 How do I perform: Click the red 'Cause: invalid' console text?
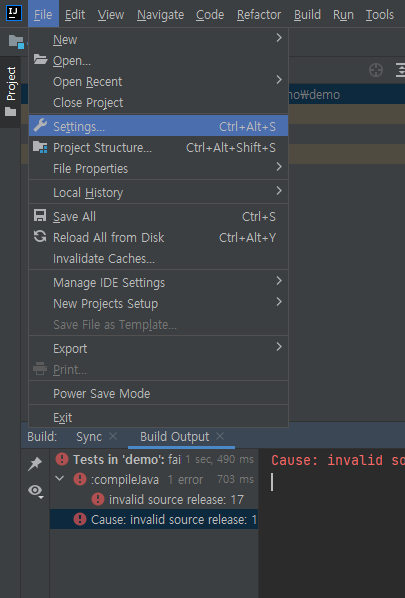[x=338, y=460]
